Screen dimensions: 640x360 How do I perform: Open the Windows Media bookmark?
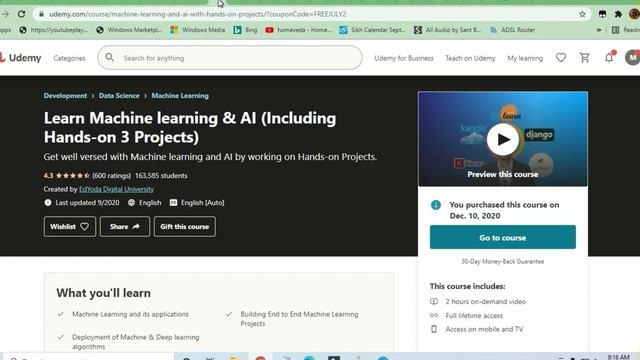pyautogui.click(x=198, y=30)
